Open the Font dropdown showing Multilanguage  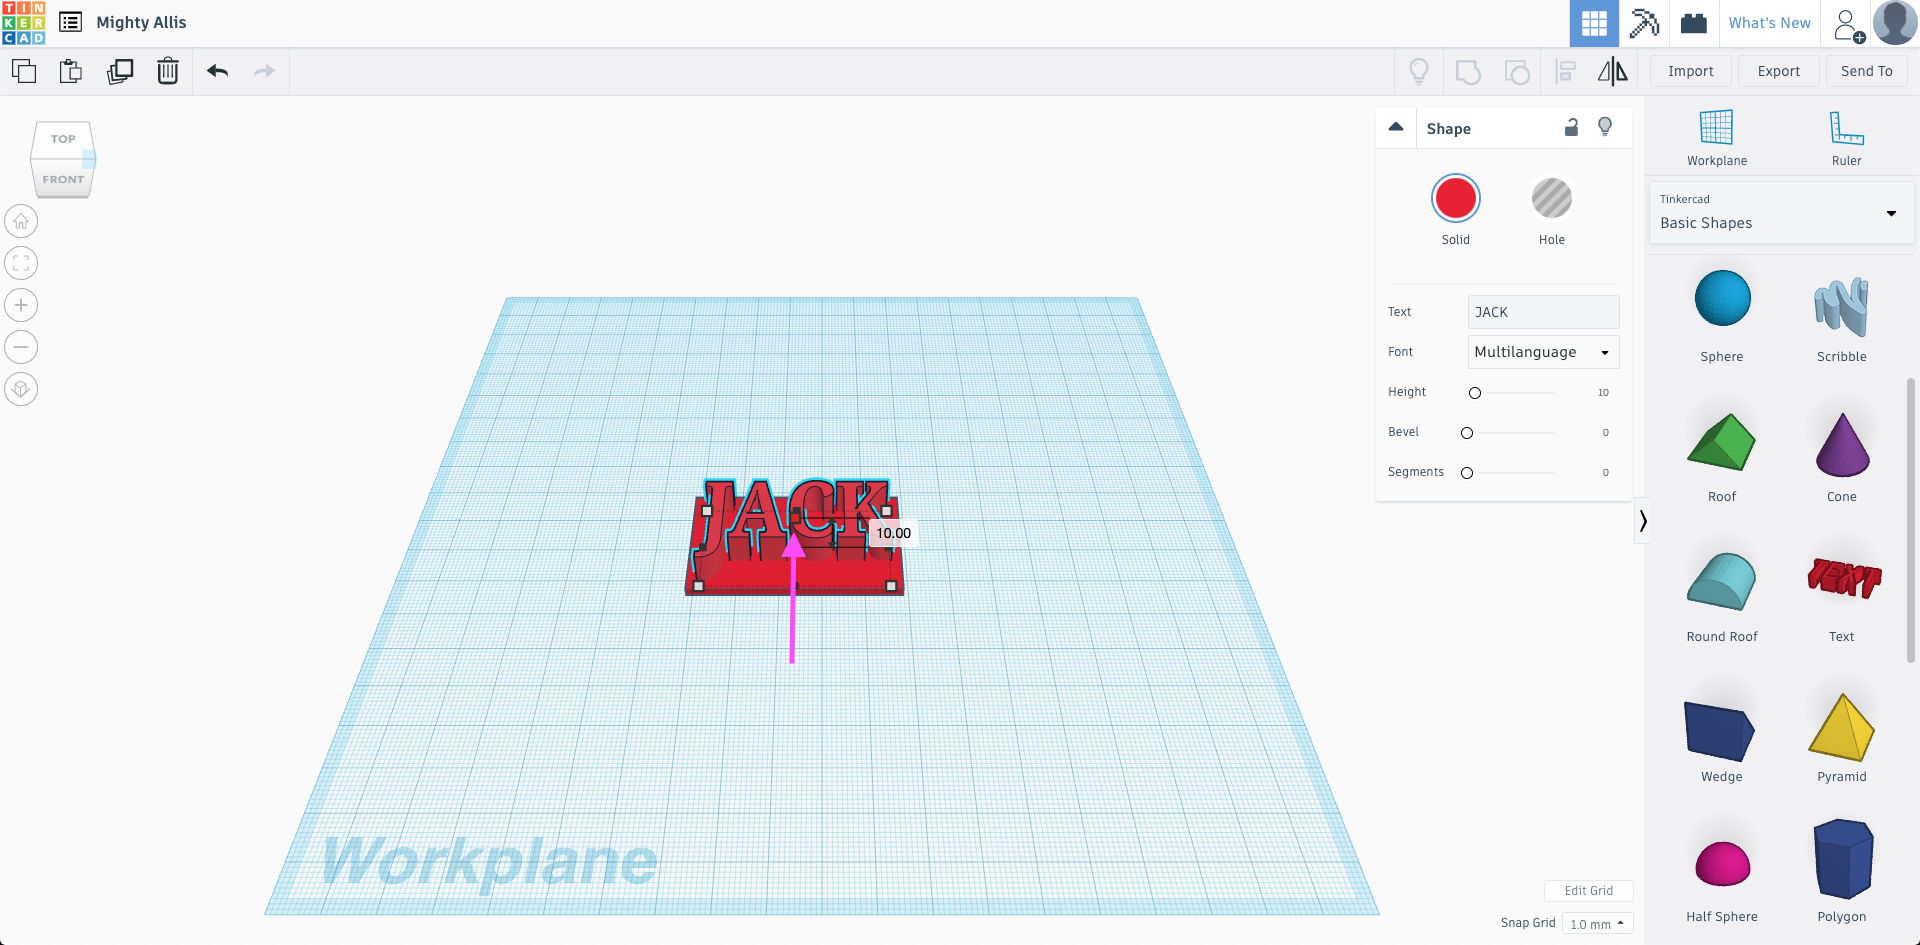(1542, 352)
